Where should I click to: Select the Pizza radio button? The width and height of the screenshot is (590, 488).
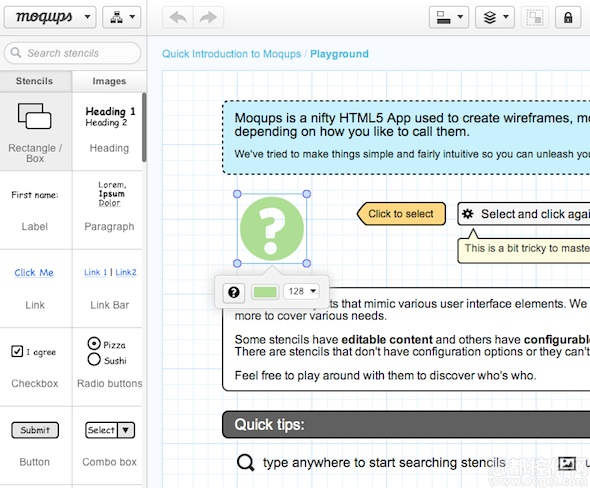click(94, 344)
